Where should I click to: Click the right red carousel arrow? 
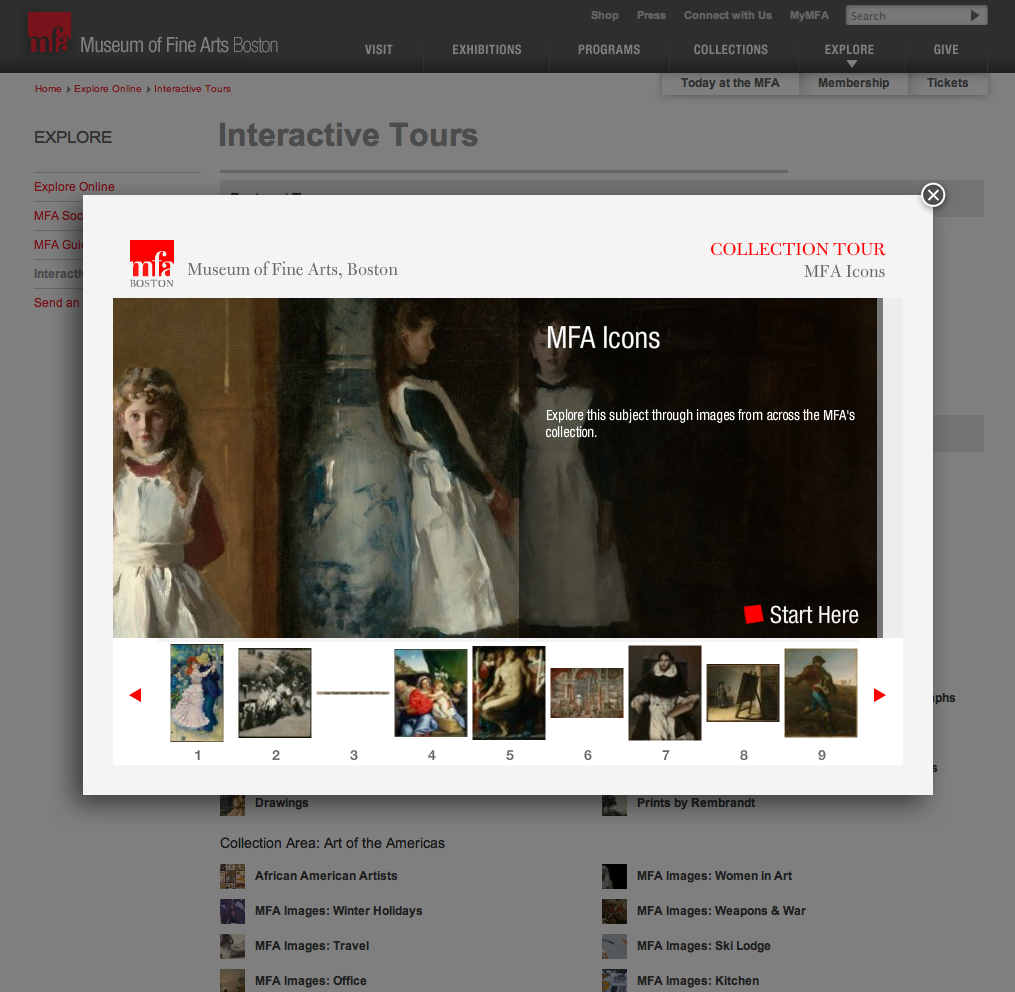click(880, 695)
